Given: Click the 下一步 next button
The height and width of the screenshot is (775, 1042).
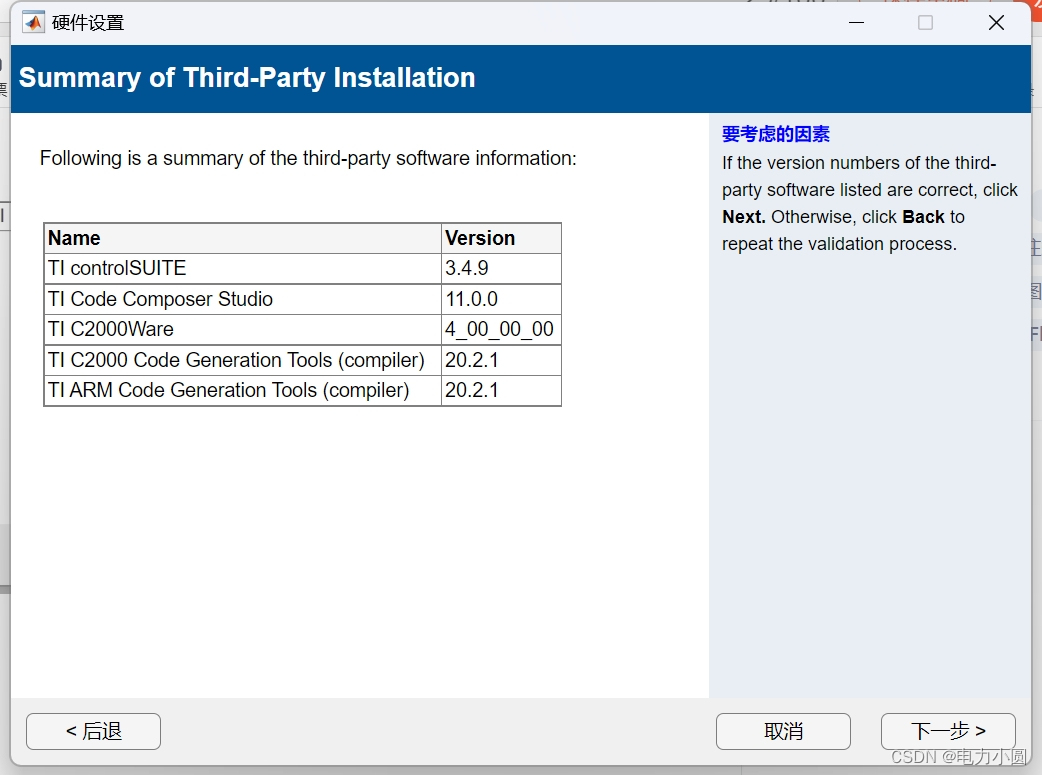Looking at the screenshot, I should pyautogui.click(x=948, y=731).
